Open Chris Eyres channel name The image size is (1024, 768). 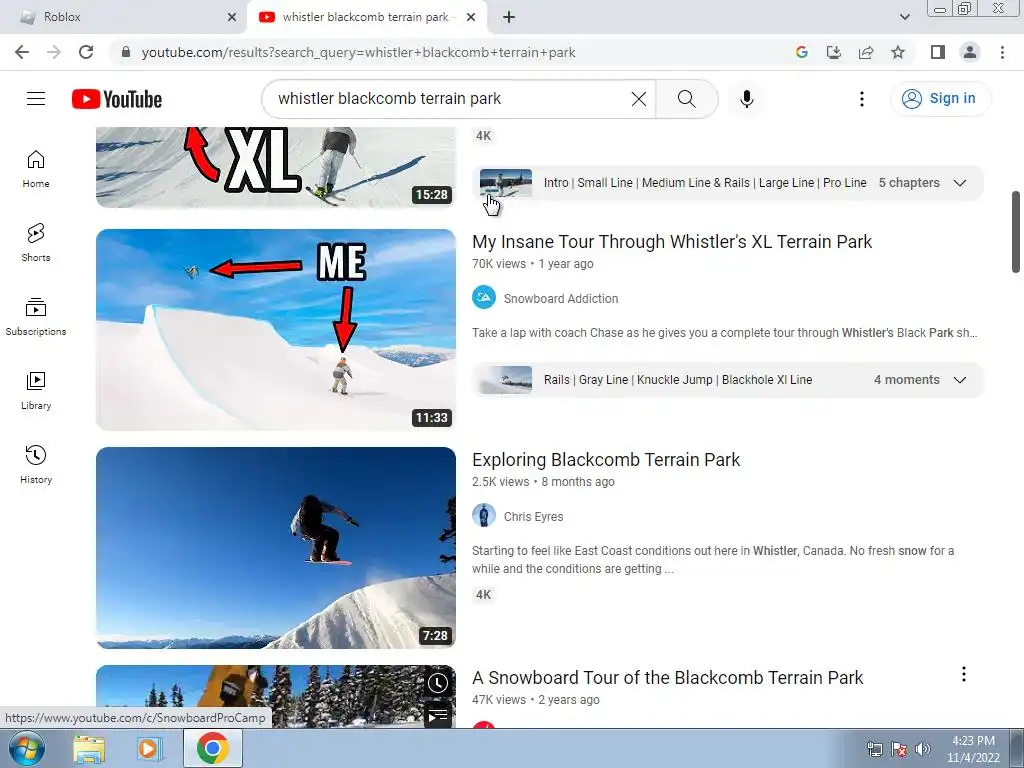coord(534,517)
